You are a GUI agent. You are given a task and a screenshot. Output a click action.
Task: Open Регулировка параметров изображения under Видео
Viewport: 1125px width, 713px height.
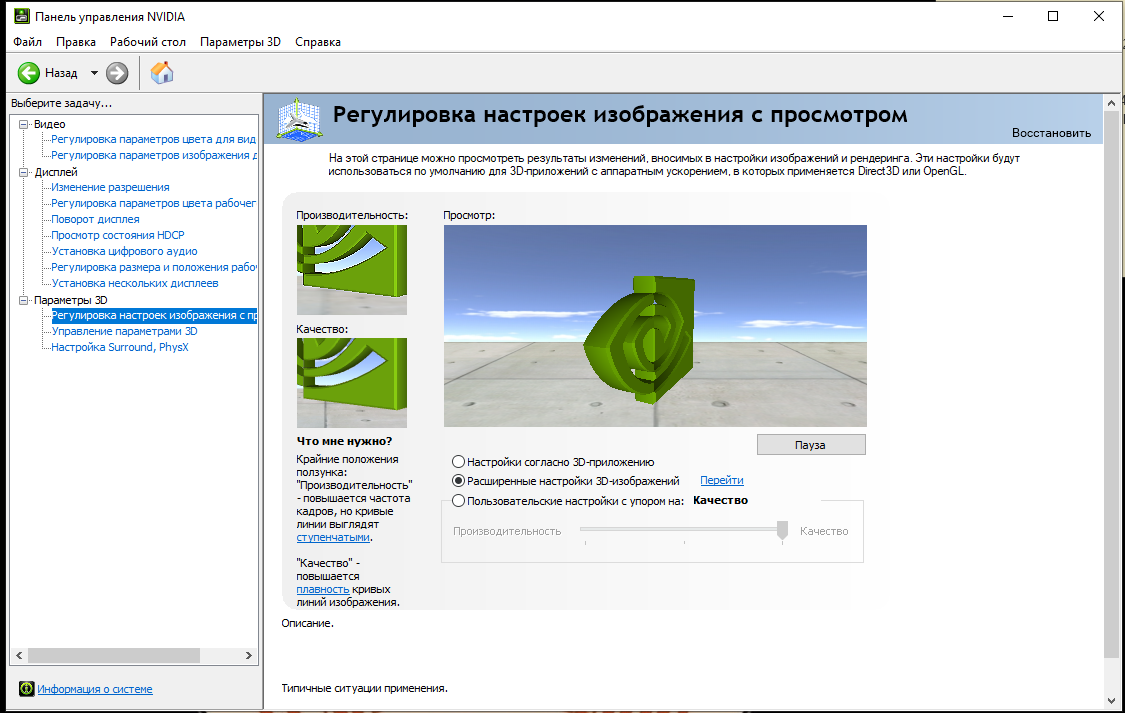tap(154, 155)
